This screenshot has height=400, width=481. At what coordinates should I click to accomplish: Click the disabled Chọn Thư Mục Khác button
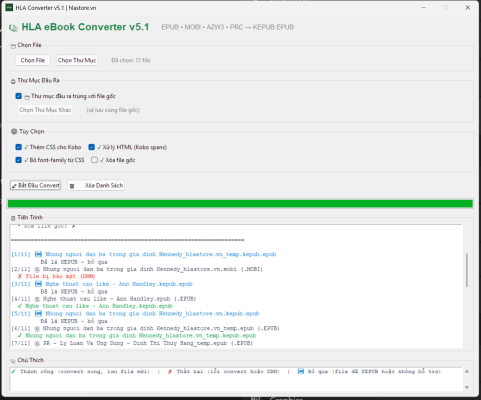[x=45, y=110]
